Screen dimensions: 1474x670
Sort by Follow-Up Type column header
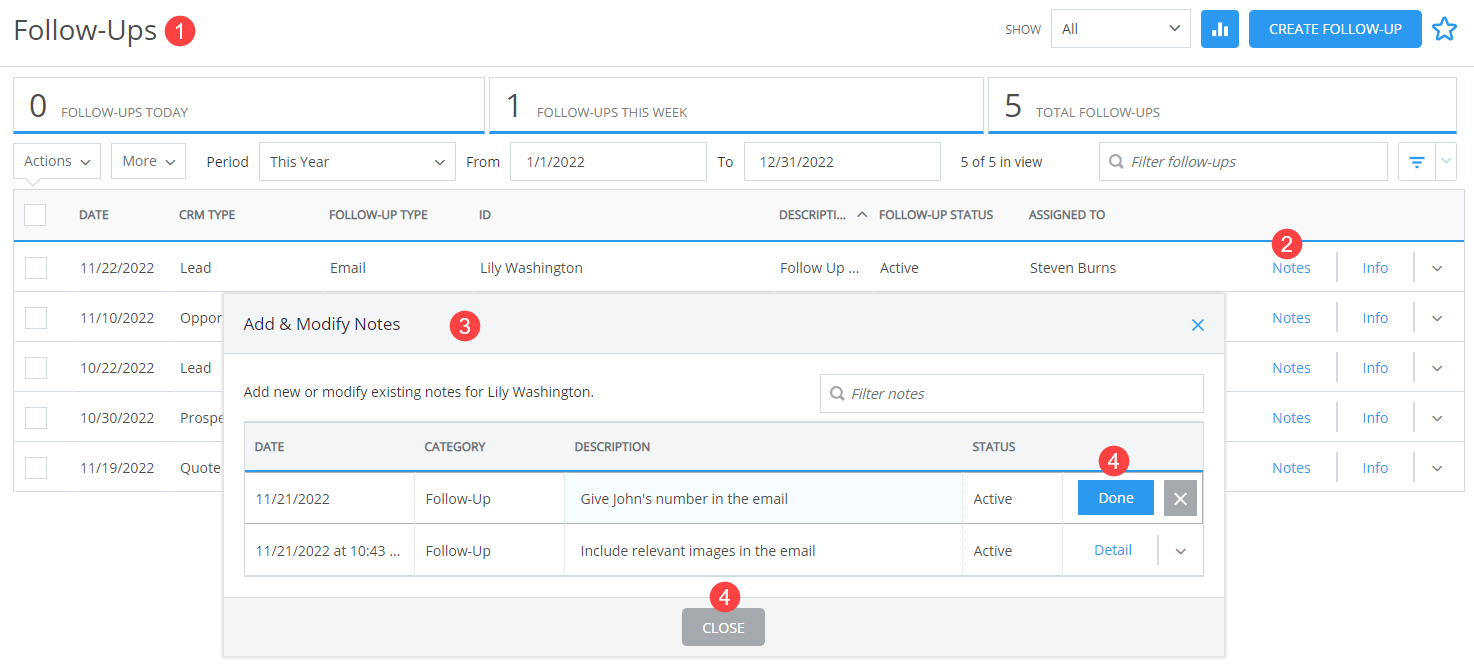[x=378, y=215]
